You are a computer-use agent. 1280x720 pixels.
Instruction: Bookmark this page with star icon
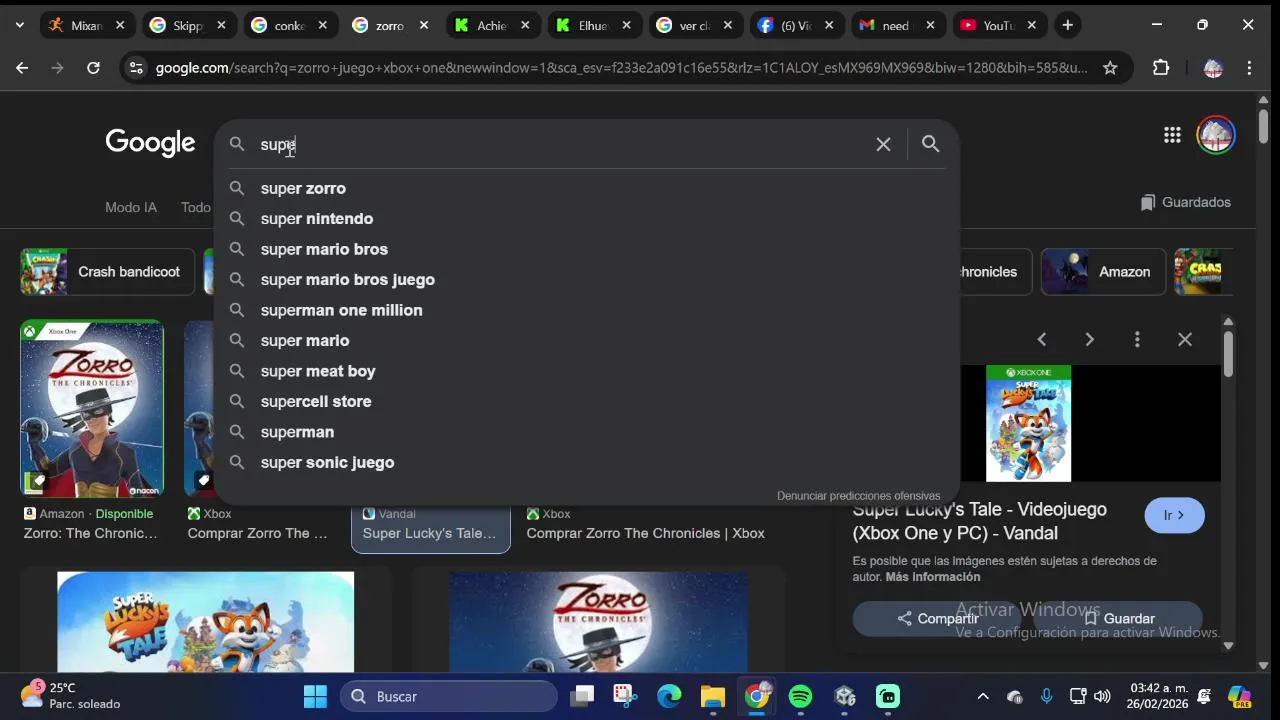[1110, 68]
